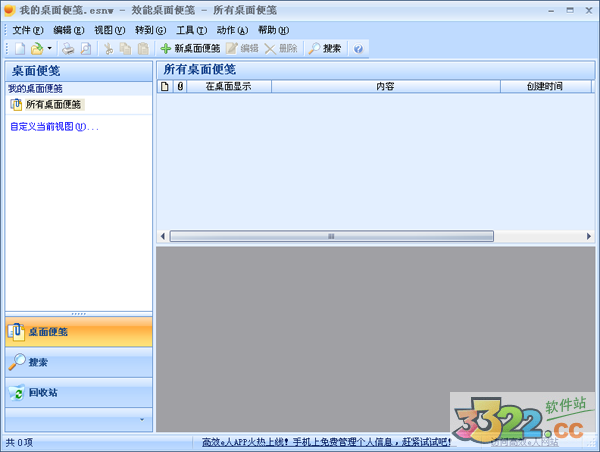Expand the navigation pane options chevron

click(x=142, y=419)
